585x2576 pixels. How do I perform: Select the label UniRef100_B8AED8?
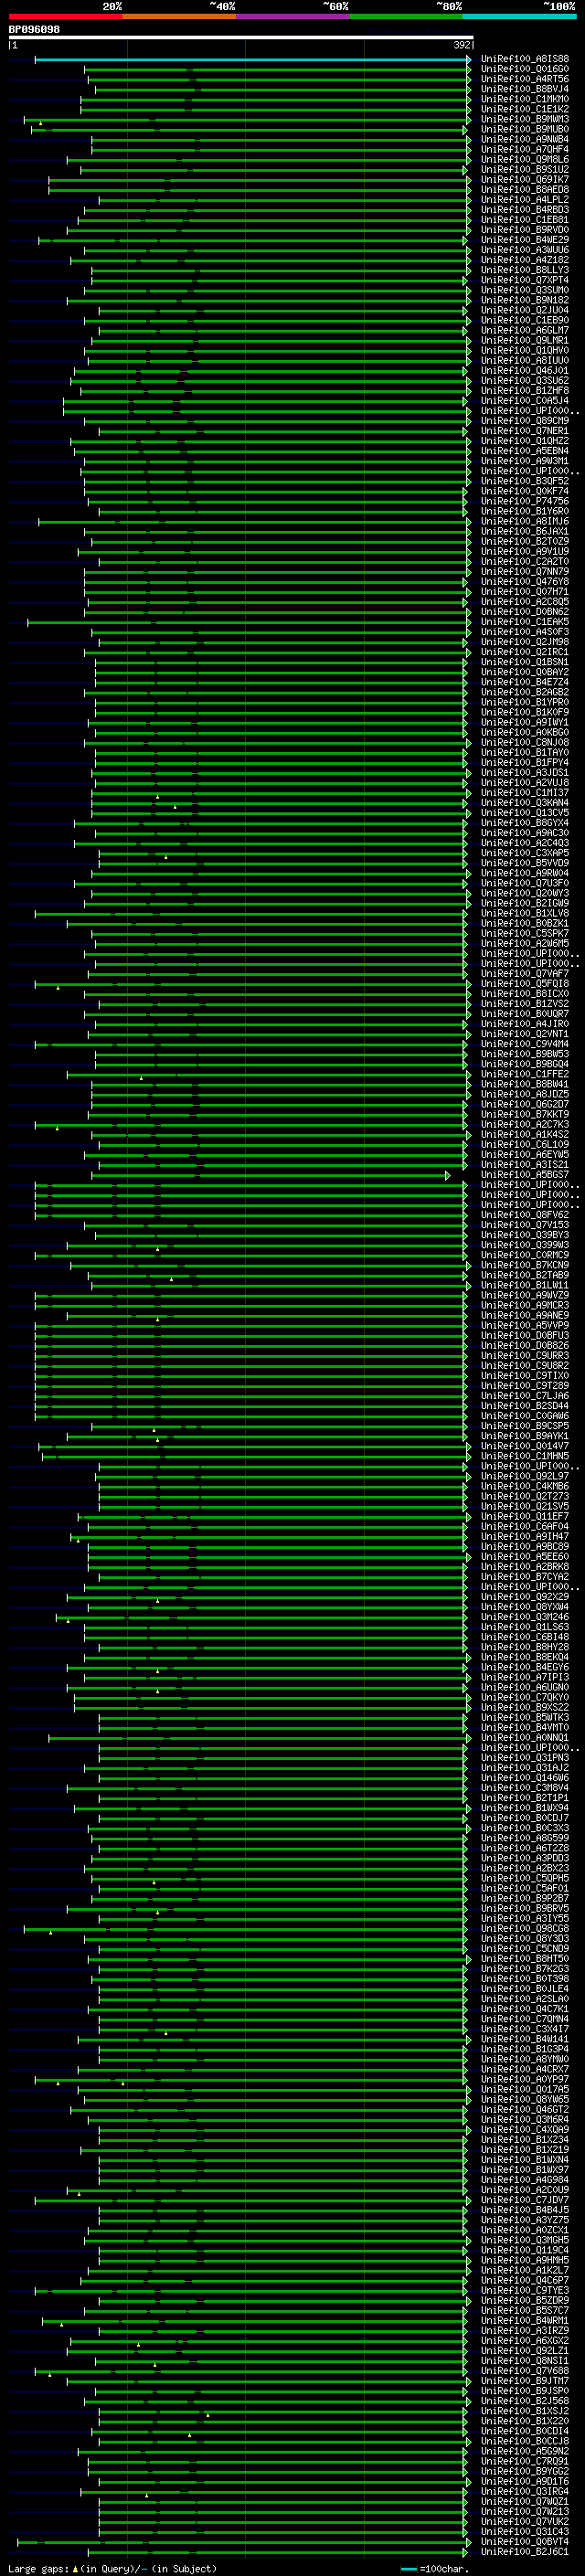pyautogui.click(x=525, y=190)
